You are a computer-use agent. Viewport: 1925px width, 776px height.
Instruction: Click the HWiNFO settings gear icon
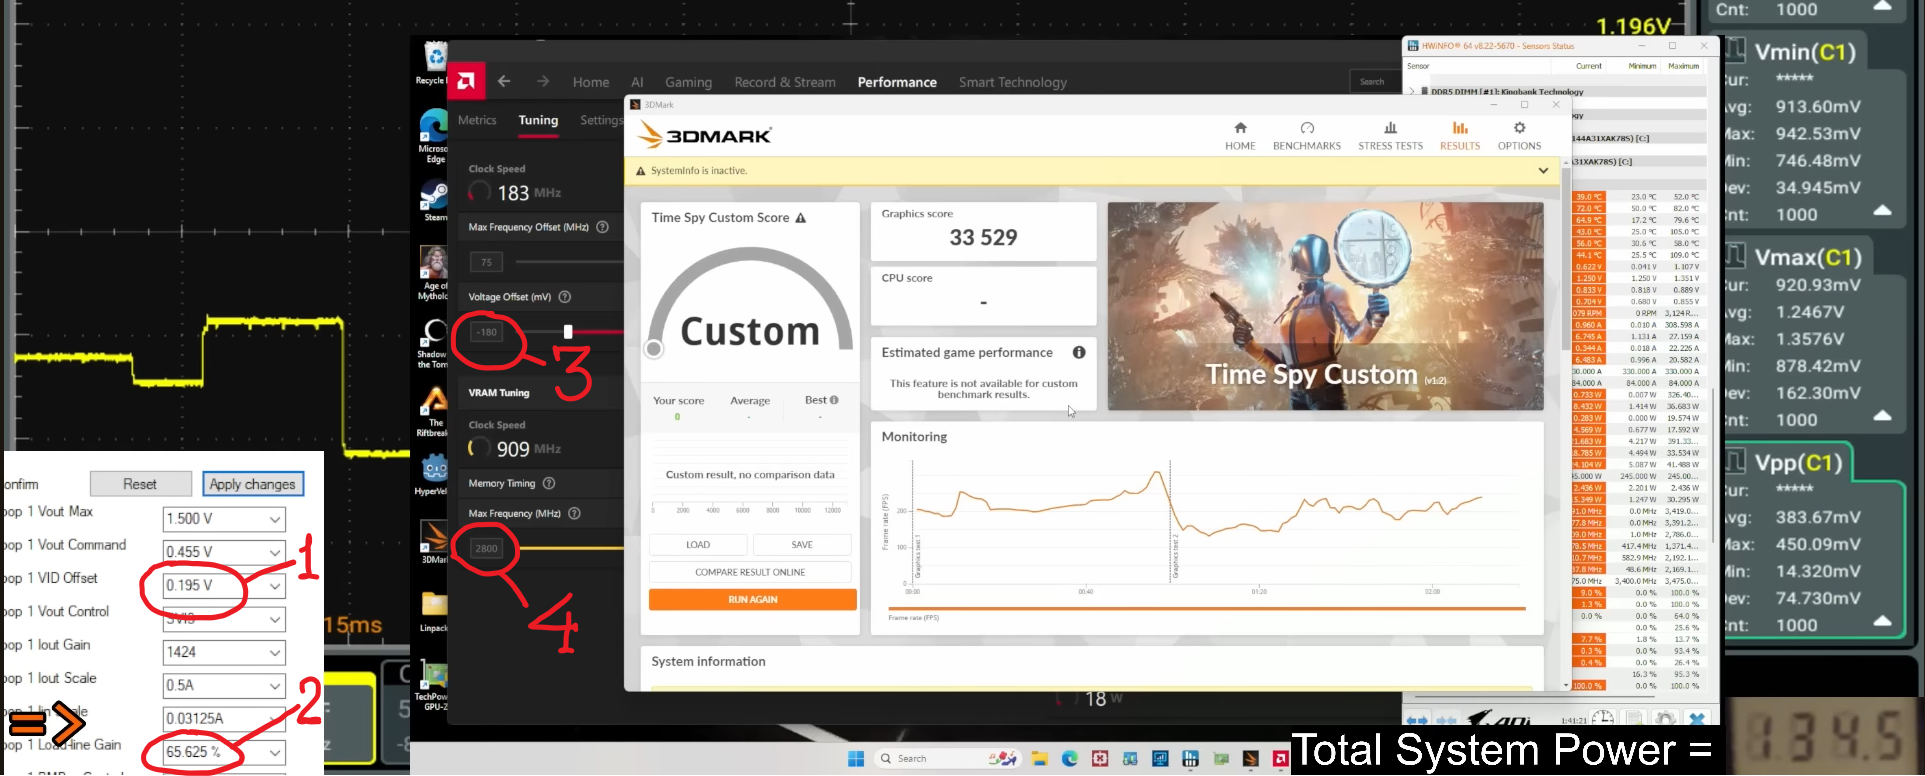coord(1665,719)
